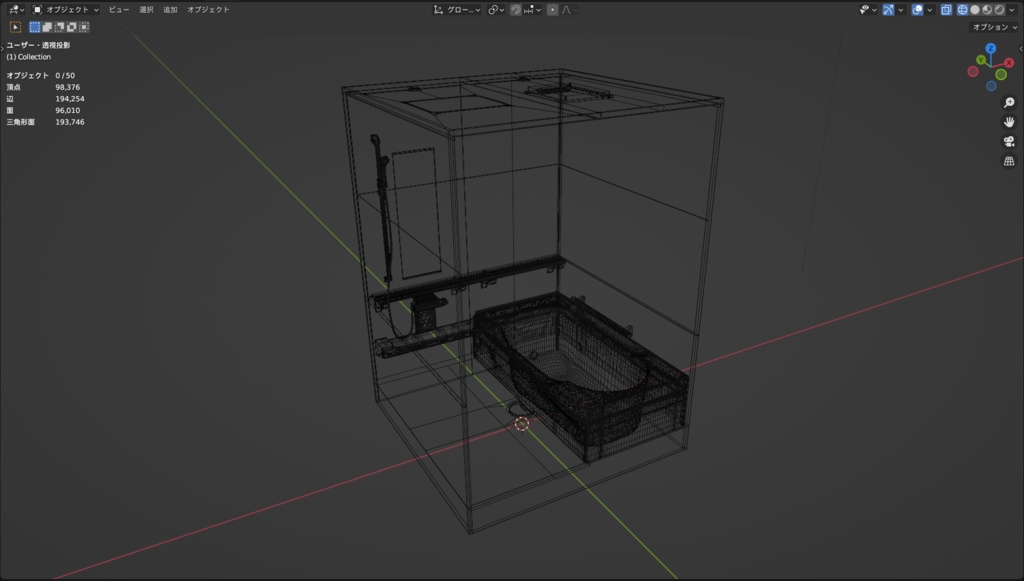Switch to rendered shading

(999, 10)
